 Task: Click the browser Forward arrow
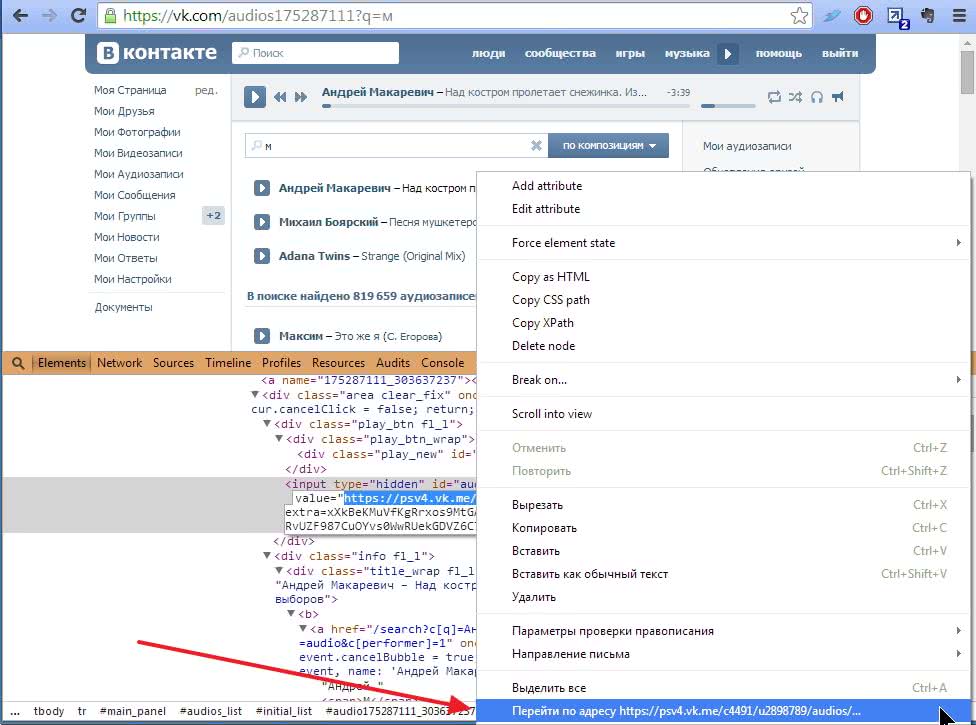(x=49, y=16)
